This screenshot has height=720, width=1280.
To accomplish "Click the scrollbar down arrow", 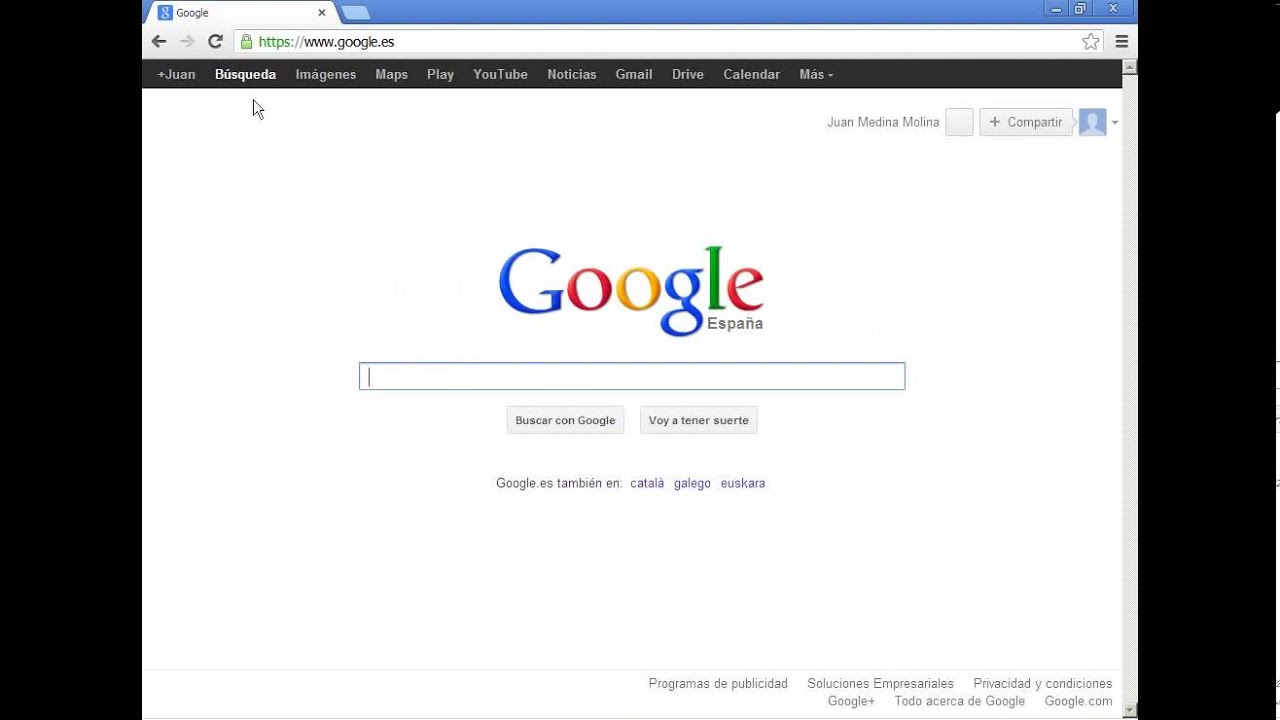I will pos(1130,711).
